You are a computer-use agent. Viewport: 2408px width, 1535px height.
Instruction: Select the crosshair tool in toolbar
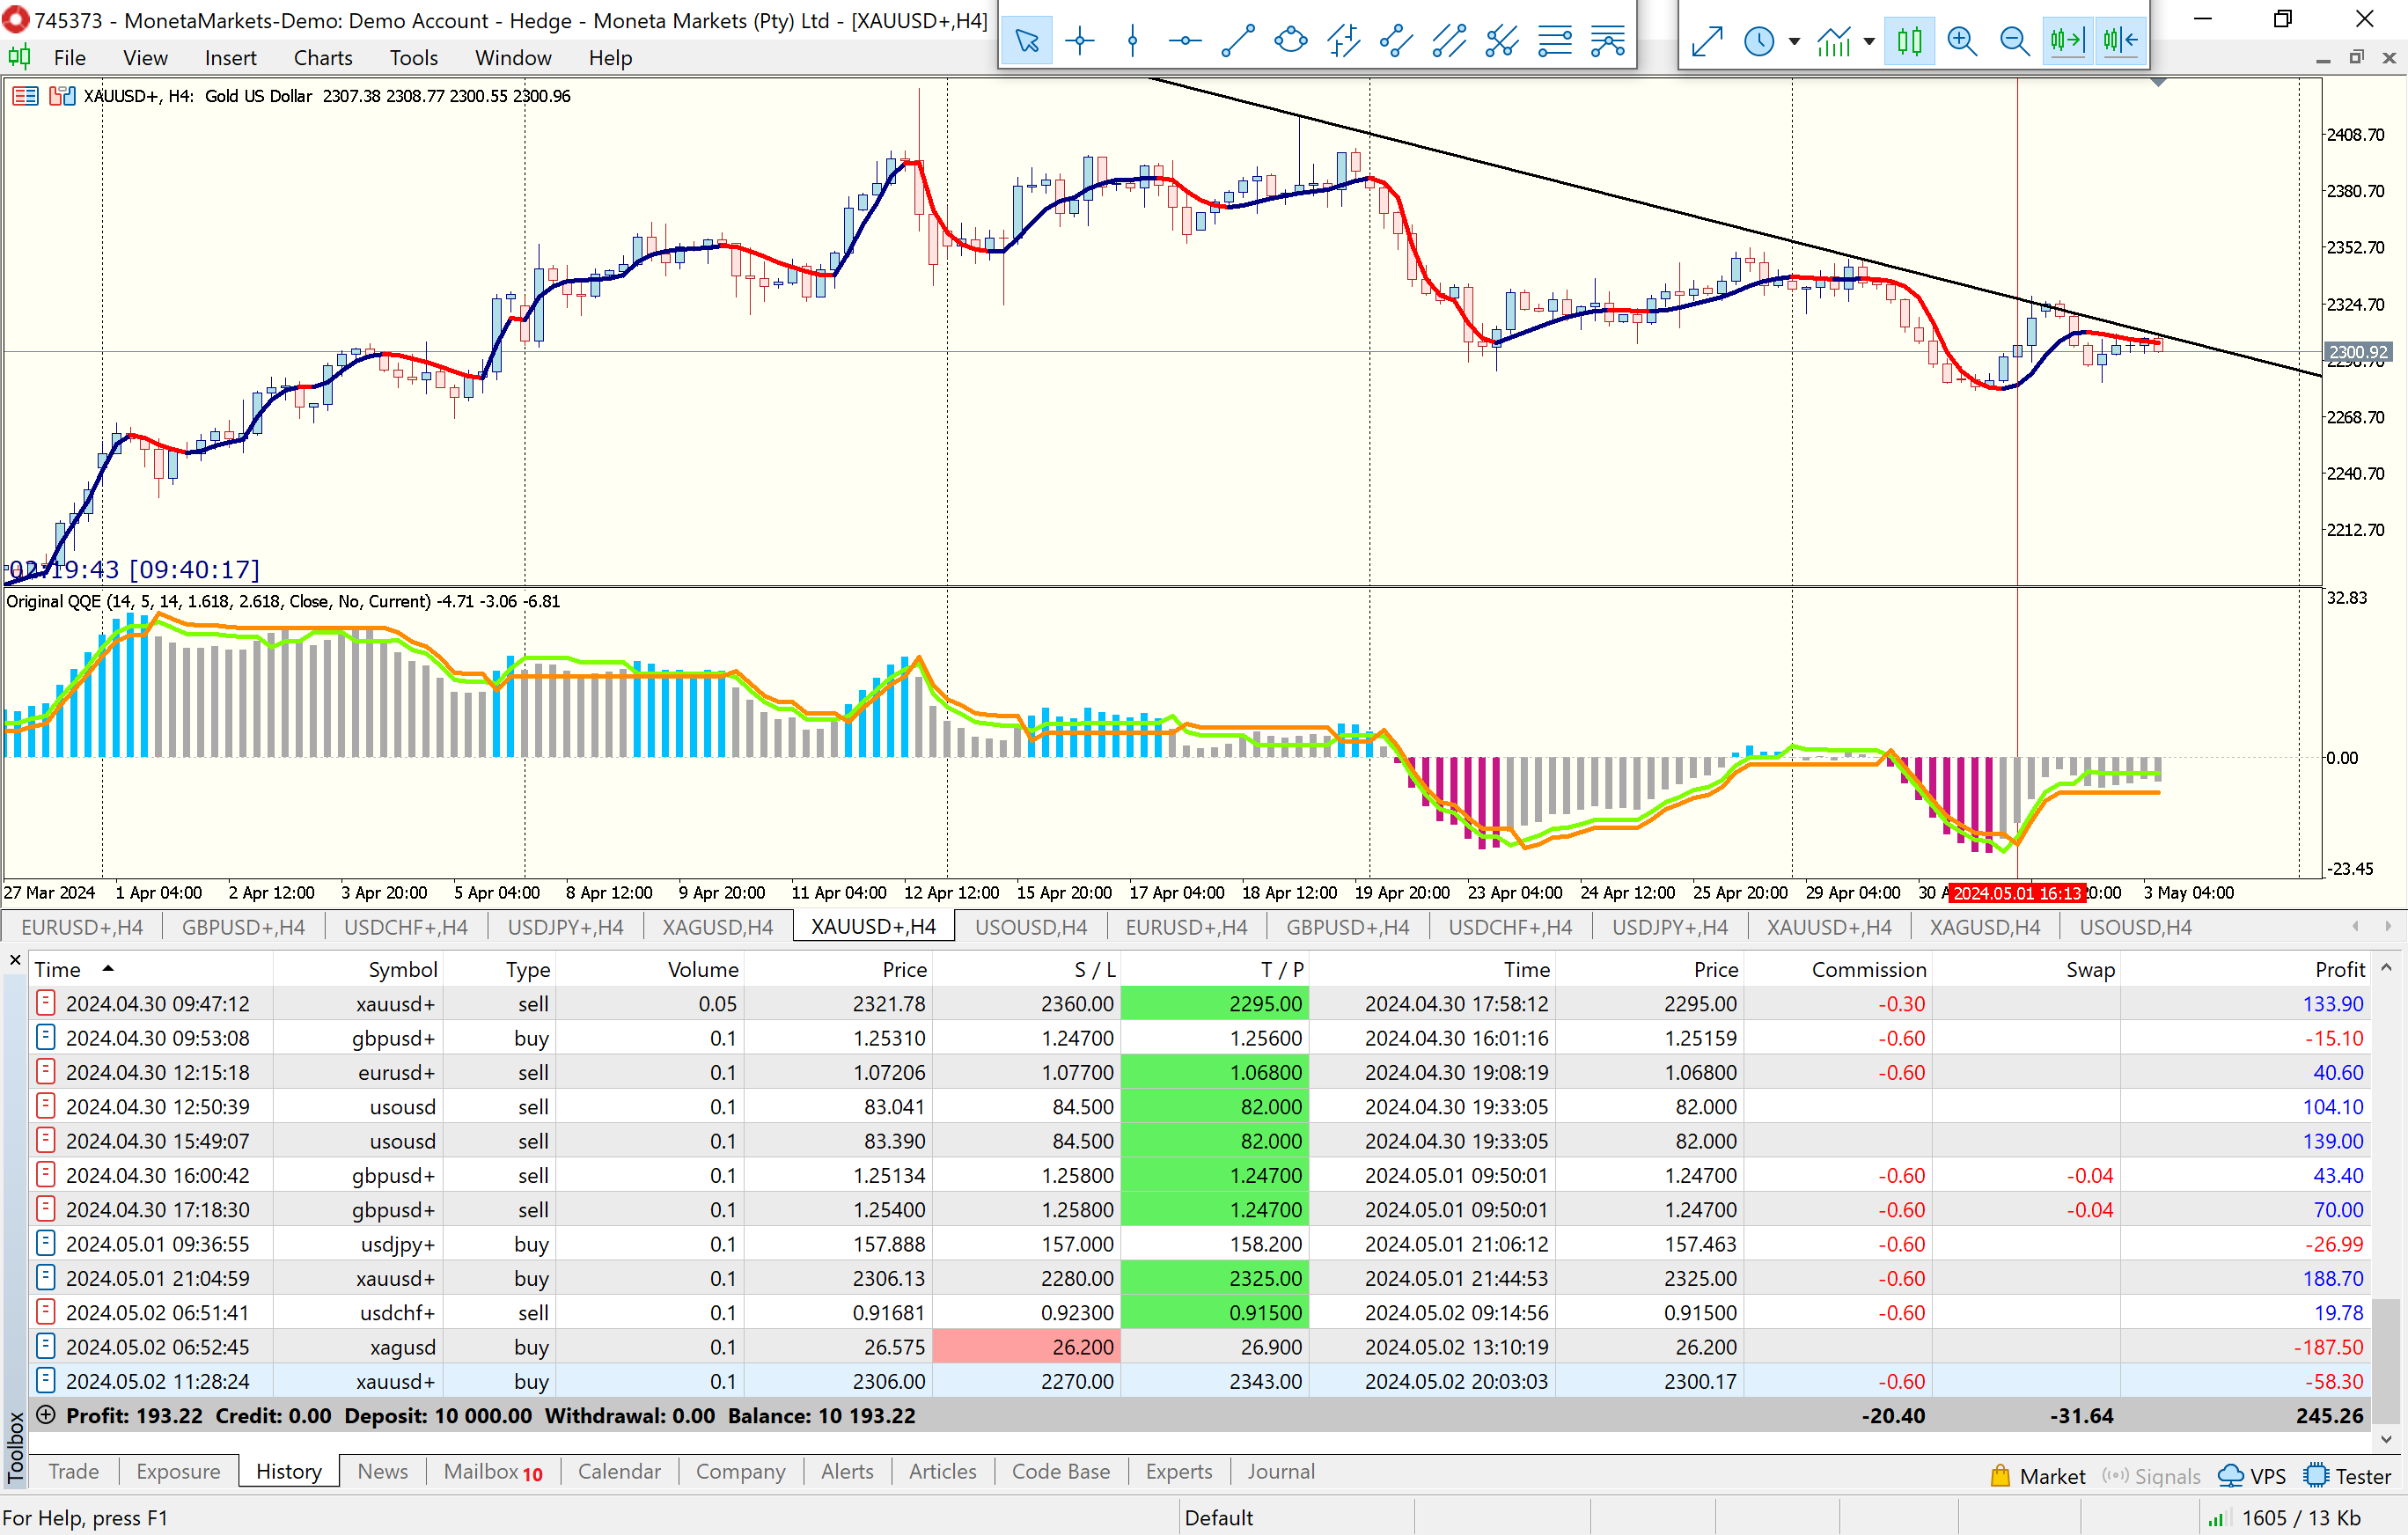pos(1080,41)
